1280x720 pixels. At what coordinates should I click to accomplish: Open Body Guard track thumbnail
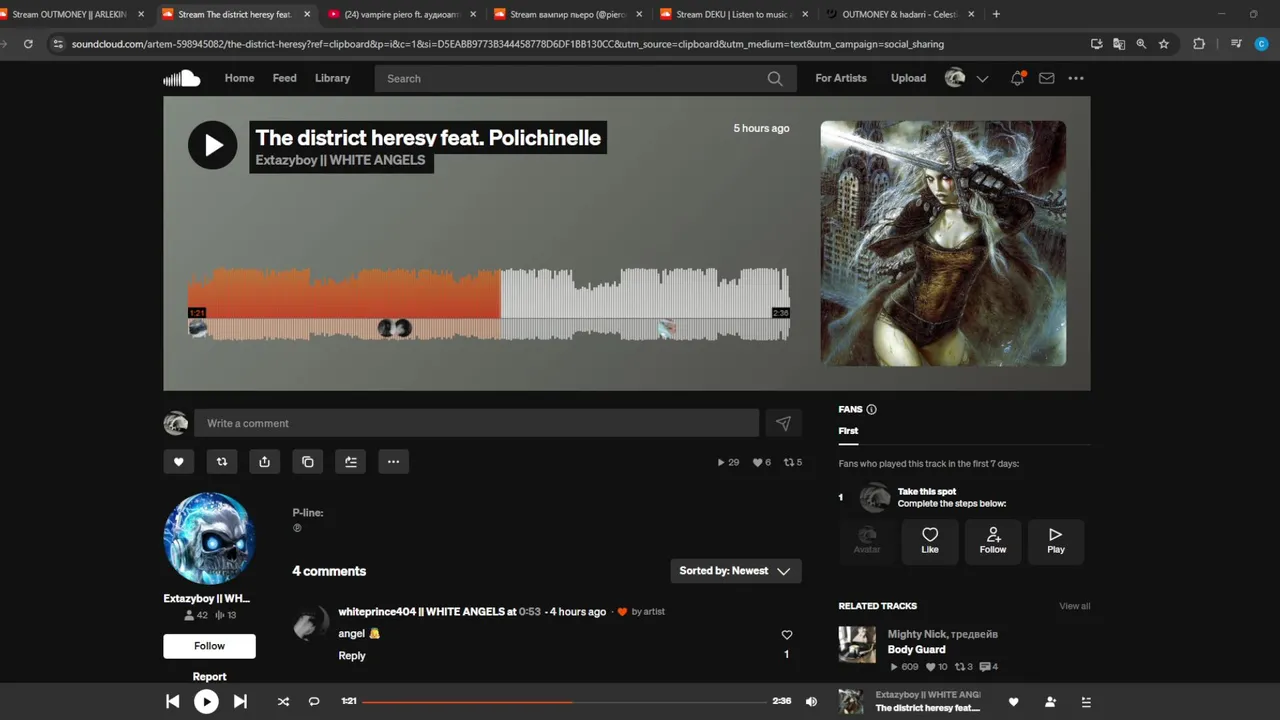point(857,644)
